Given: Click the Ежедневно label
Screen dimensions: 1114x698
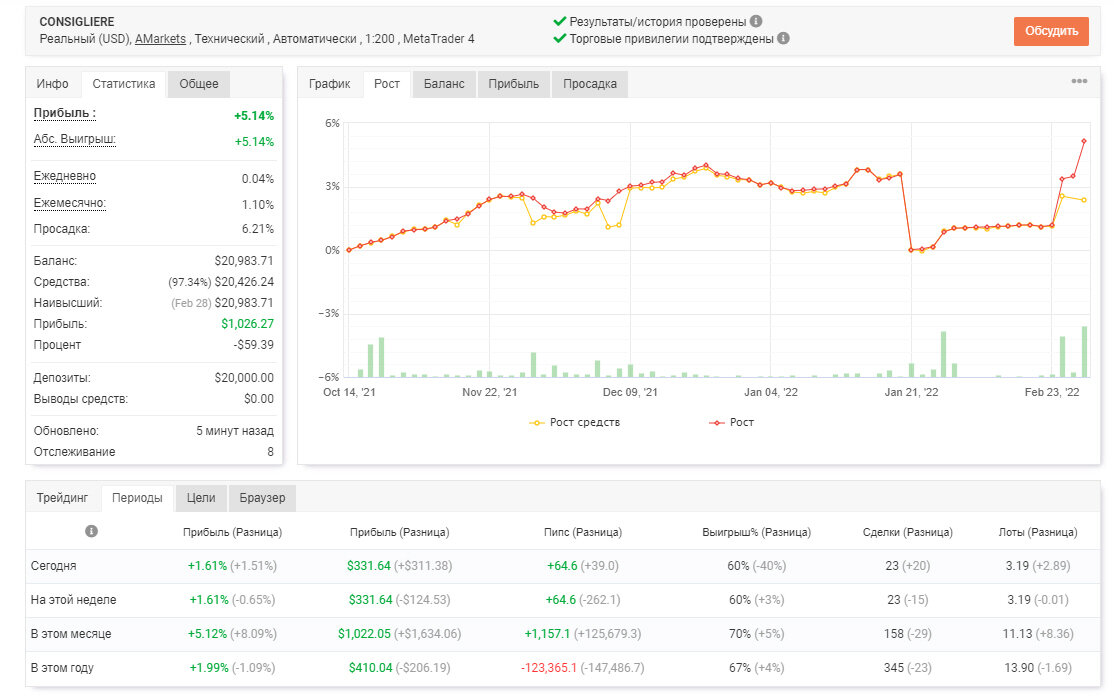Looking at the screenshot, I should click(65, 176).
